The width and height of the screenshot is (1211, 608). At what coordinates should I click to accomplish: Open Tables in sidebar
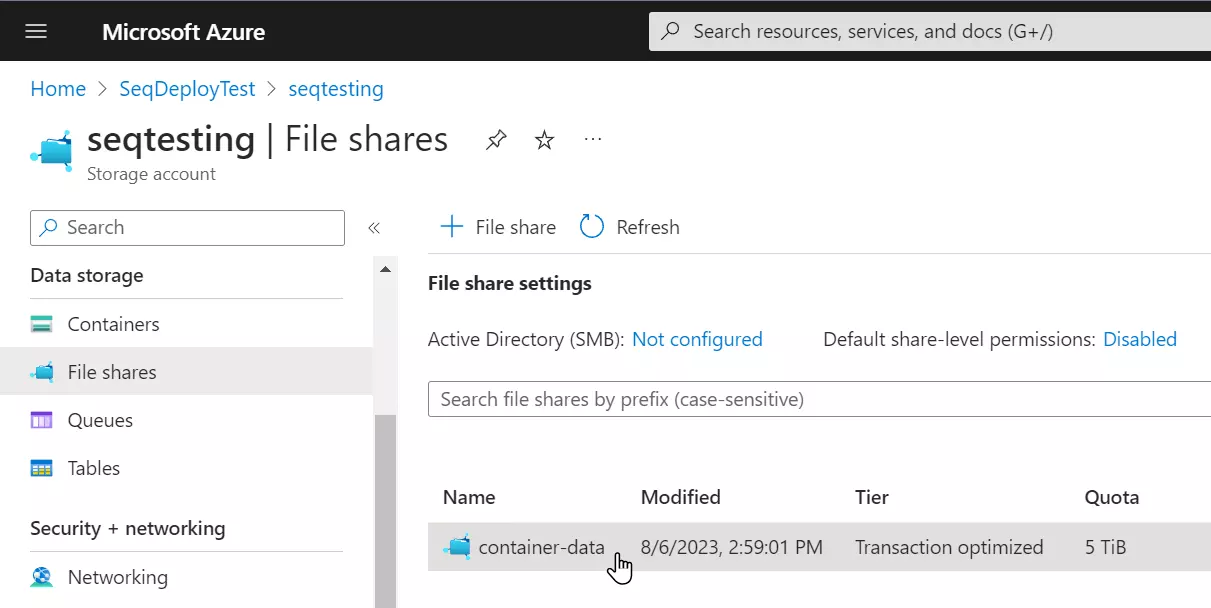(x=94, y=468)
